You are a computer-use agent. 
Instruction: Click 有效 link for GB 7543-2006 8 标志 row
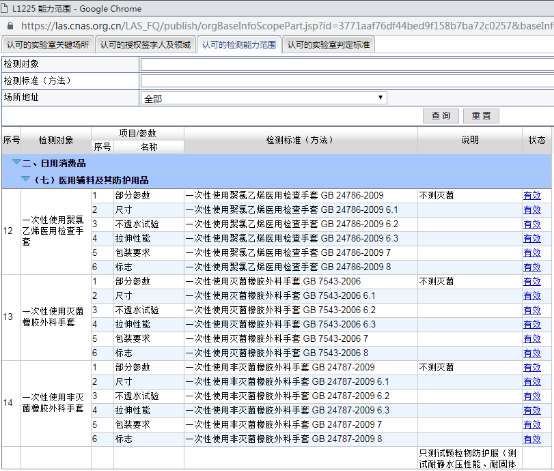point(532,353)
